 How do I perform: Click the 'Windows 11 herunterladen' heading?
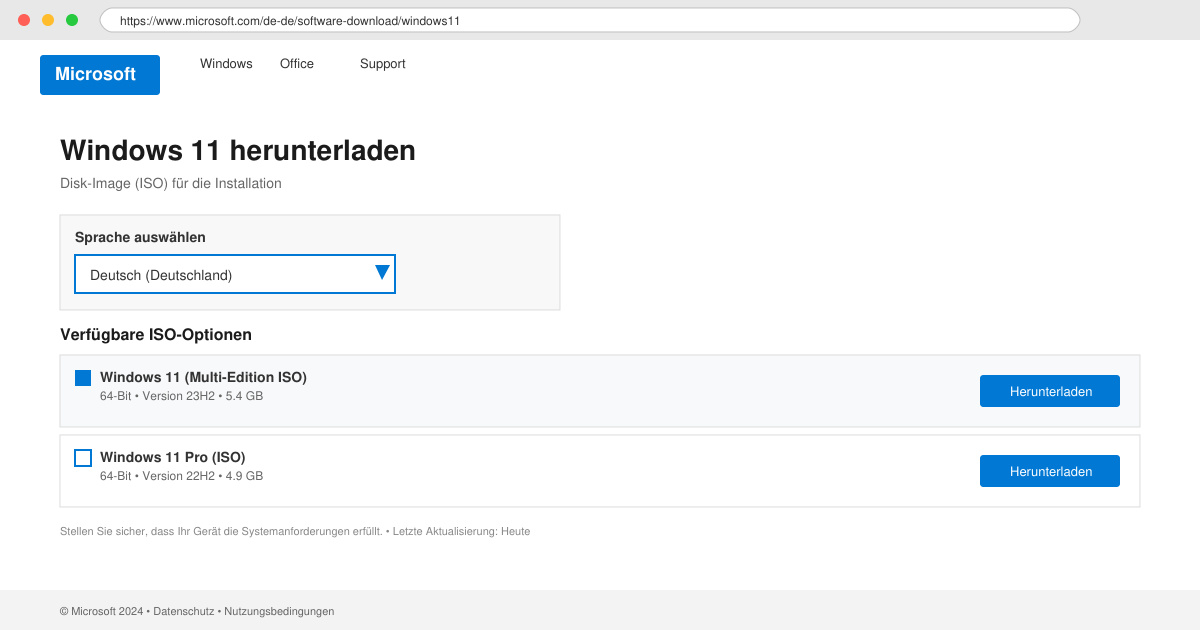point(238,151)
